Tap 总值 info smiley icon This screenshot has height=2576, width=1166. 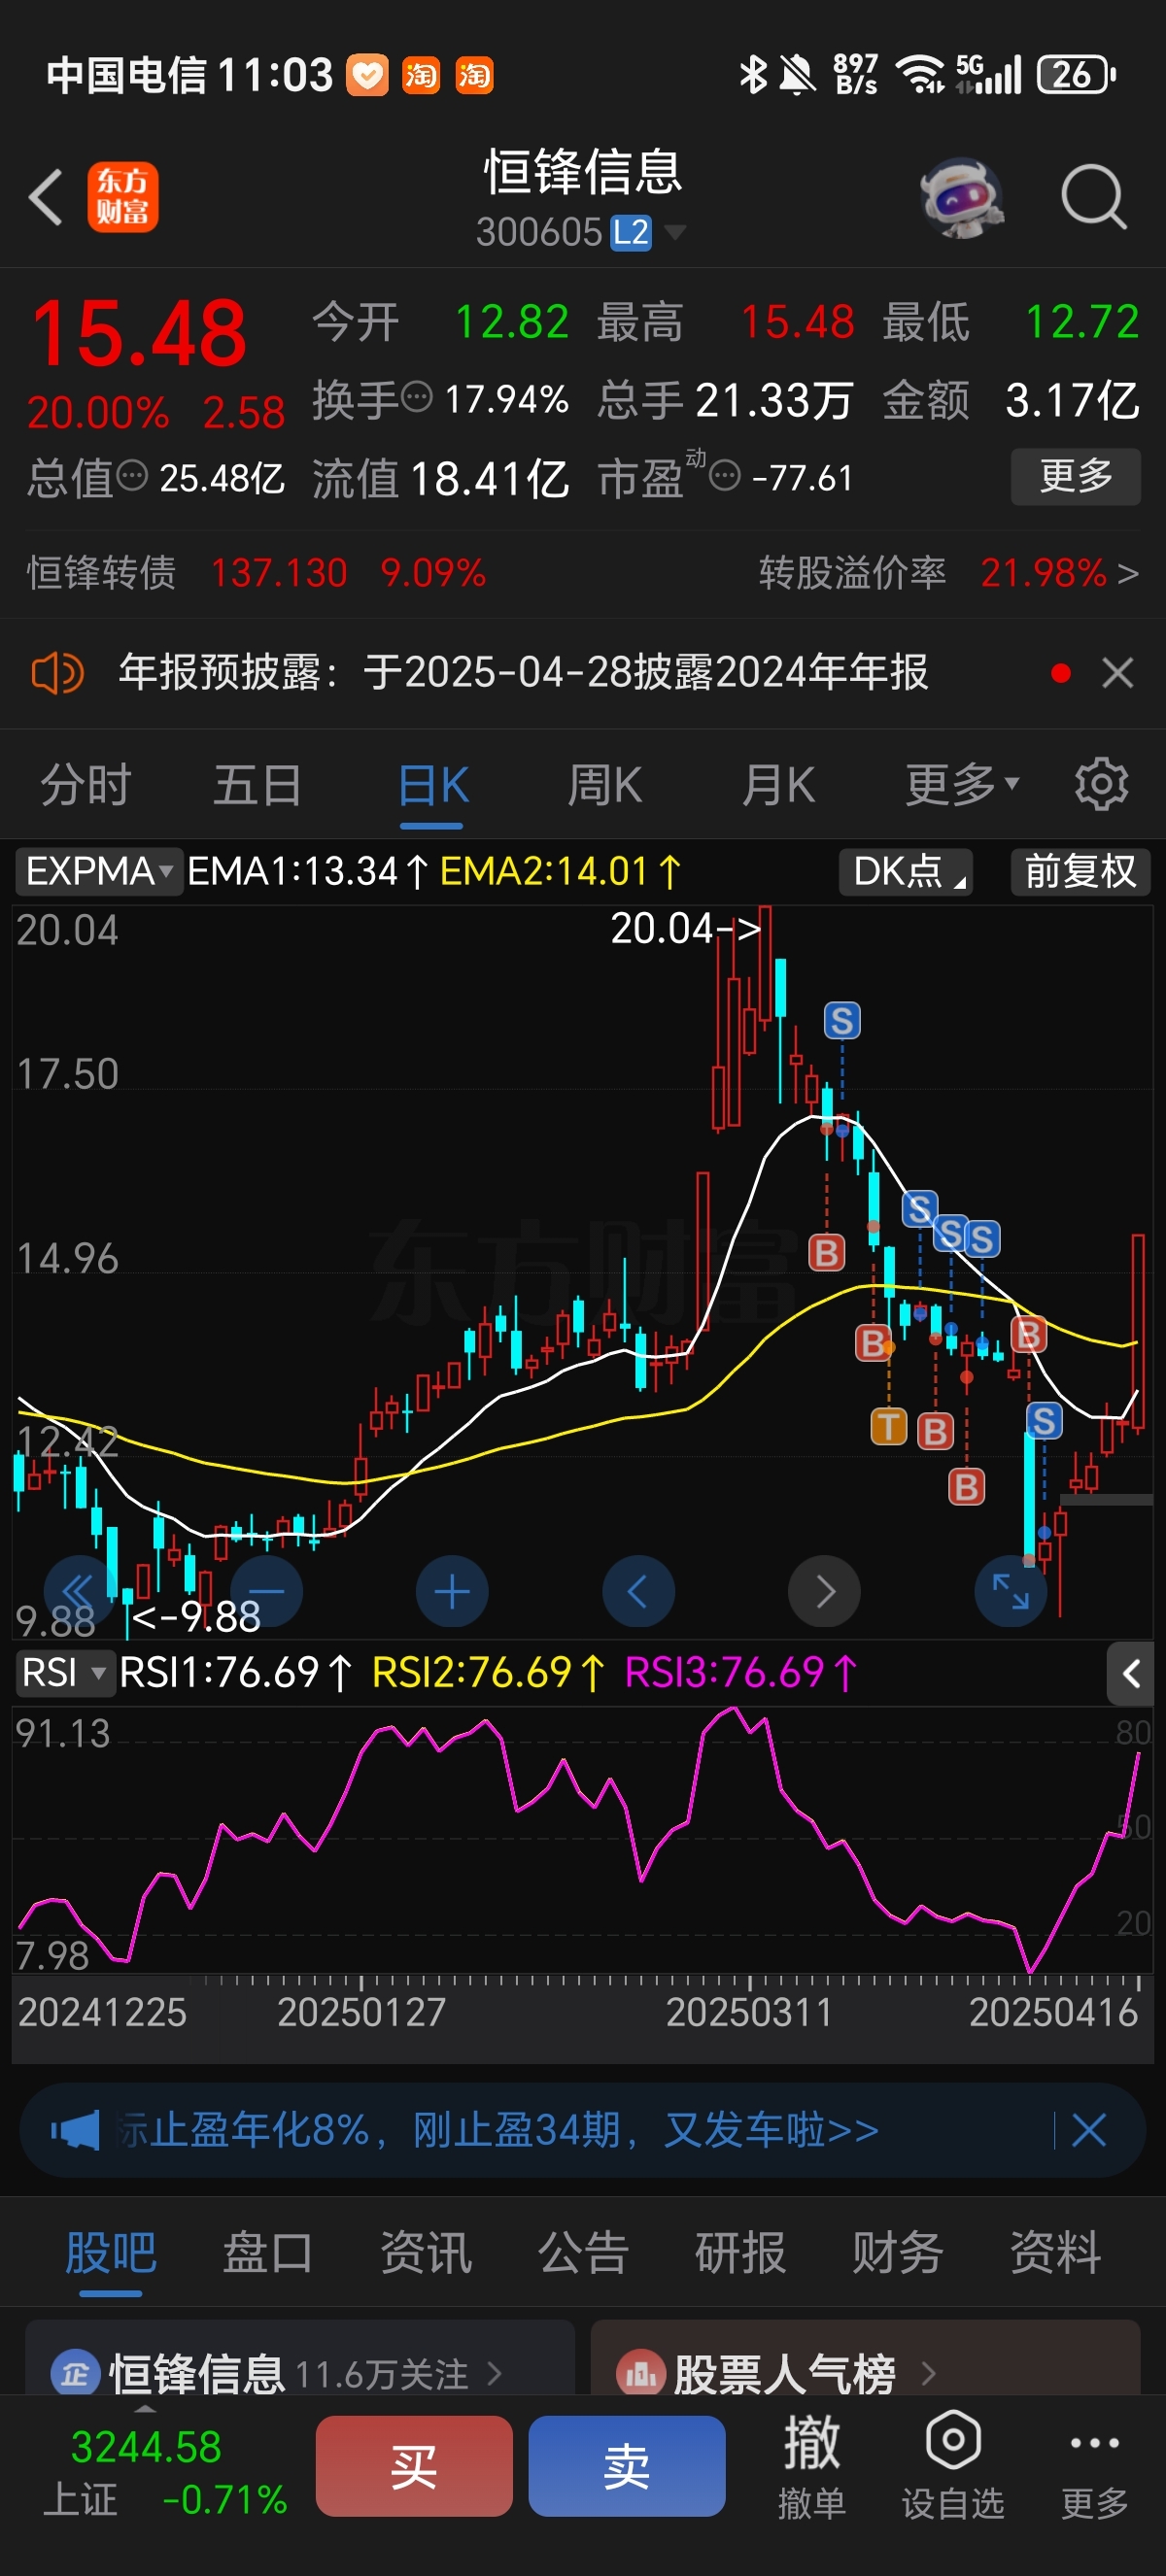point(132,476)
